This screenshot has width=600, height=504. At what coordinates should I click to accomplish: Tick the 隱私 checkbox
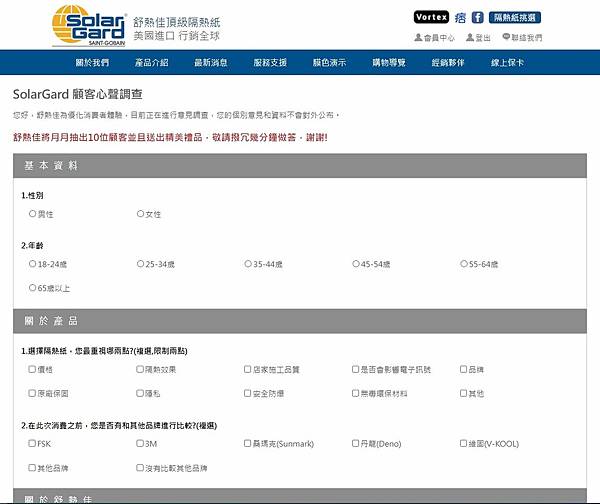[x=140, y=393]
